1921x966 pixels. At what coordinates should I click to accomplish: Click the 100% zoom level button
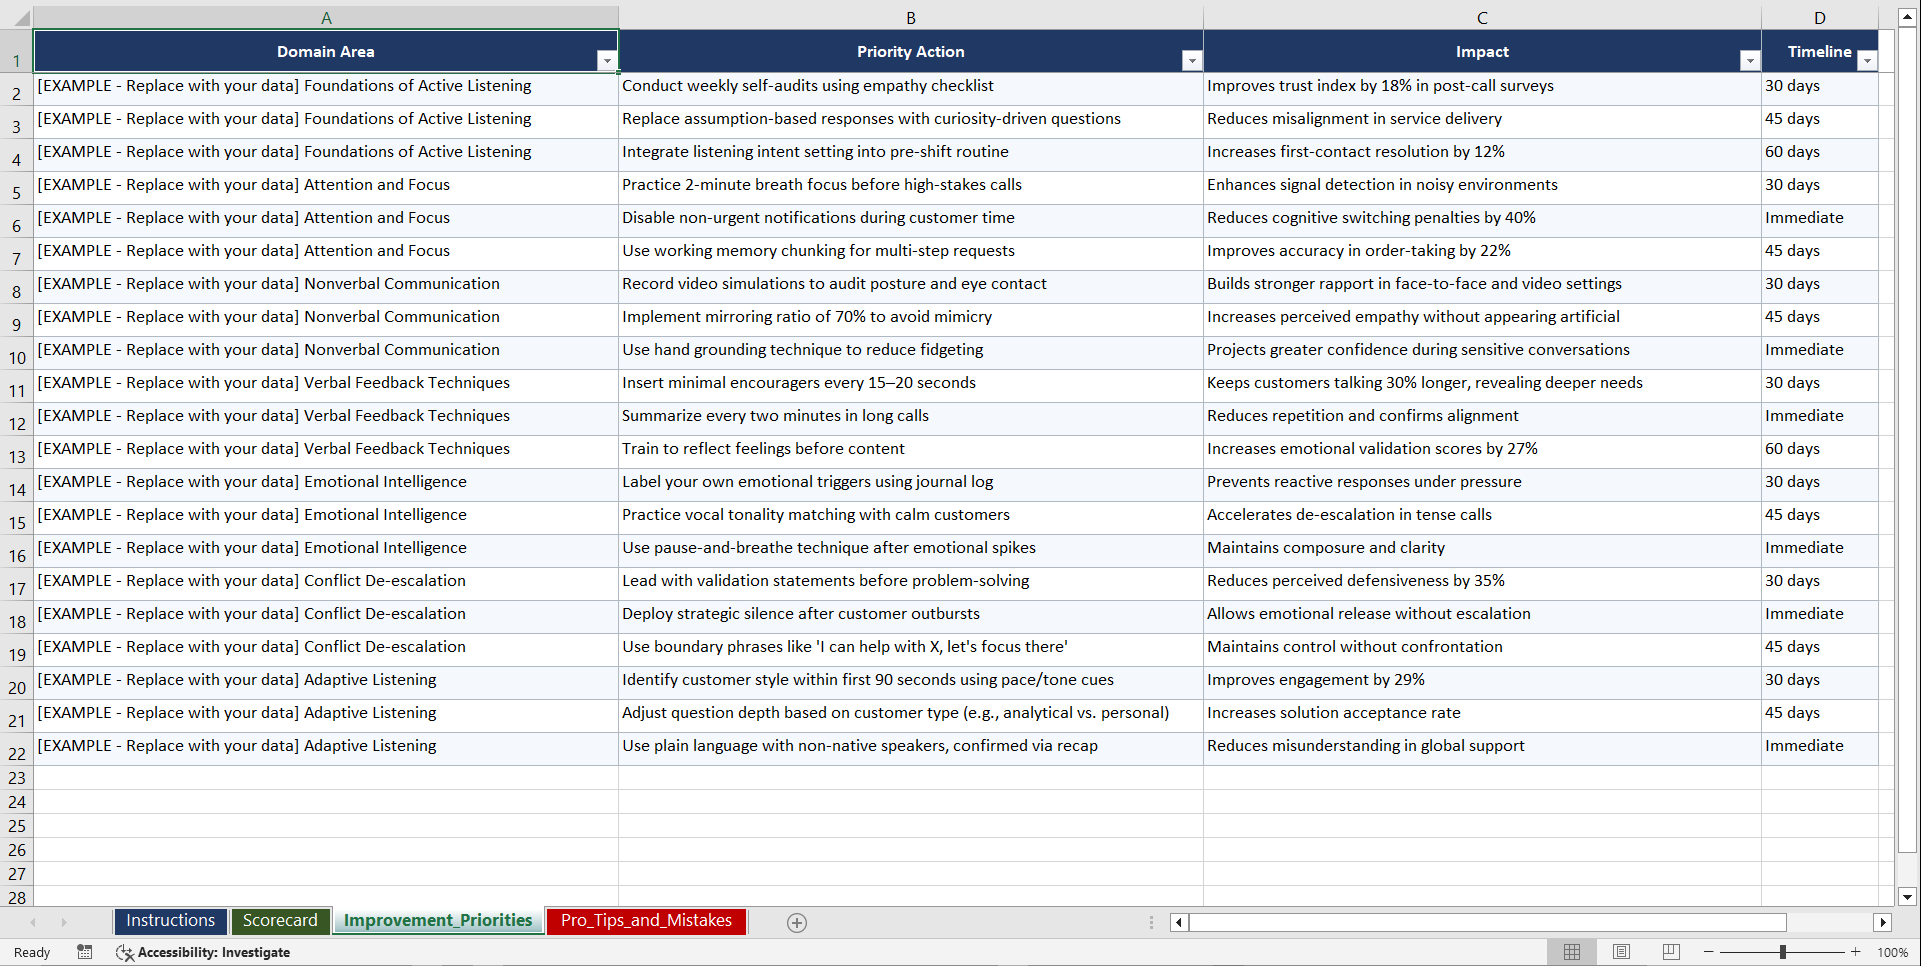(x=1893, y=951)
